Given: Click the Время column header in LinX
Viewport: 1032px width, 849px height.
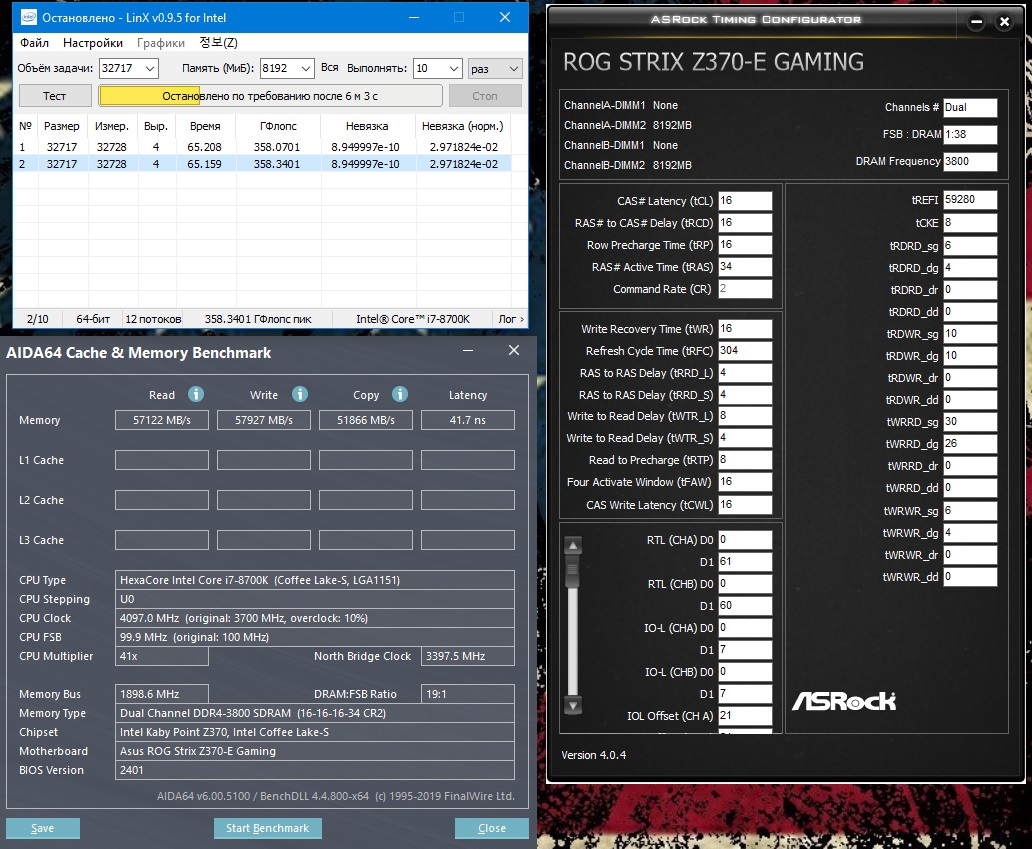Looking at the screenshot, I should tap(205, 126).
